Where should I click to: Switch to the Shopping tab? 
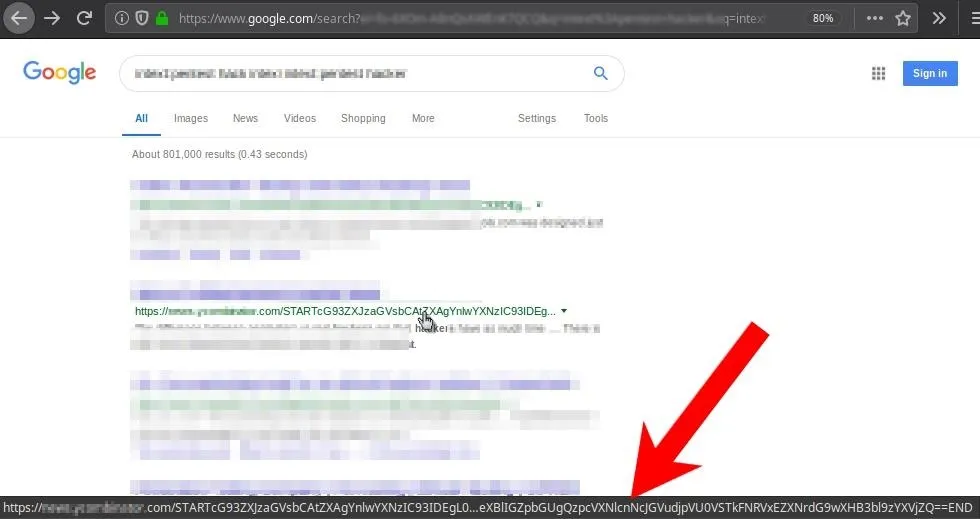[x=363, y=118]
